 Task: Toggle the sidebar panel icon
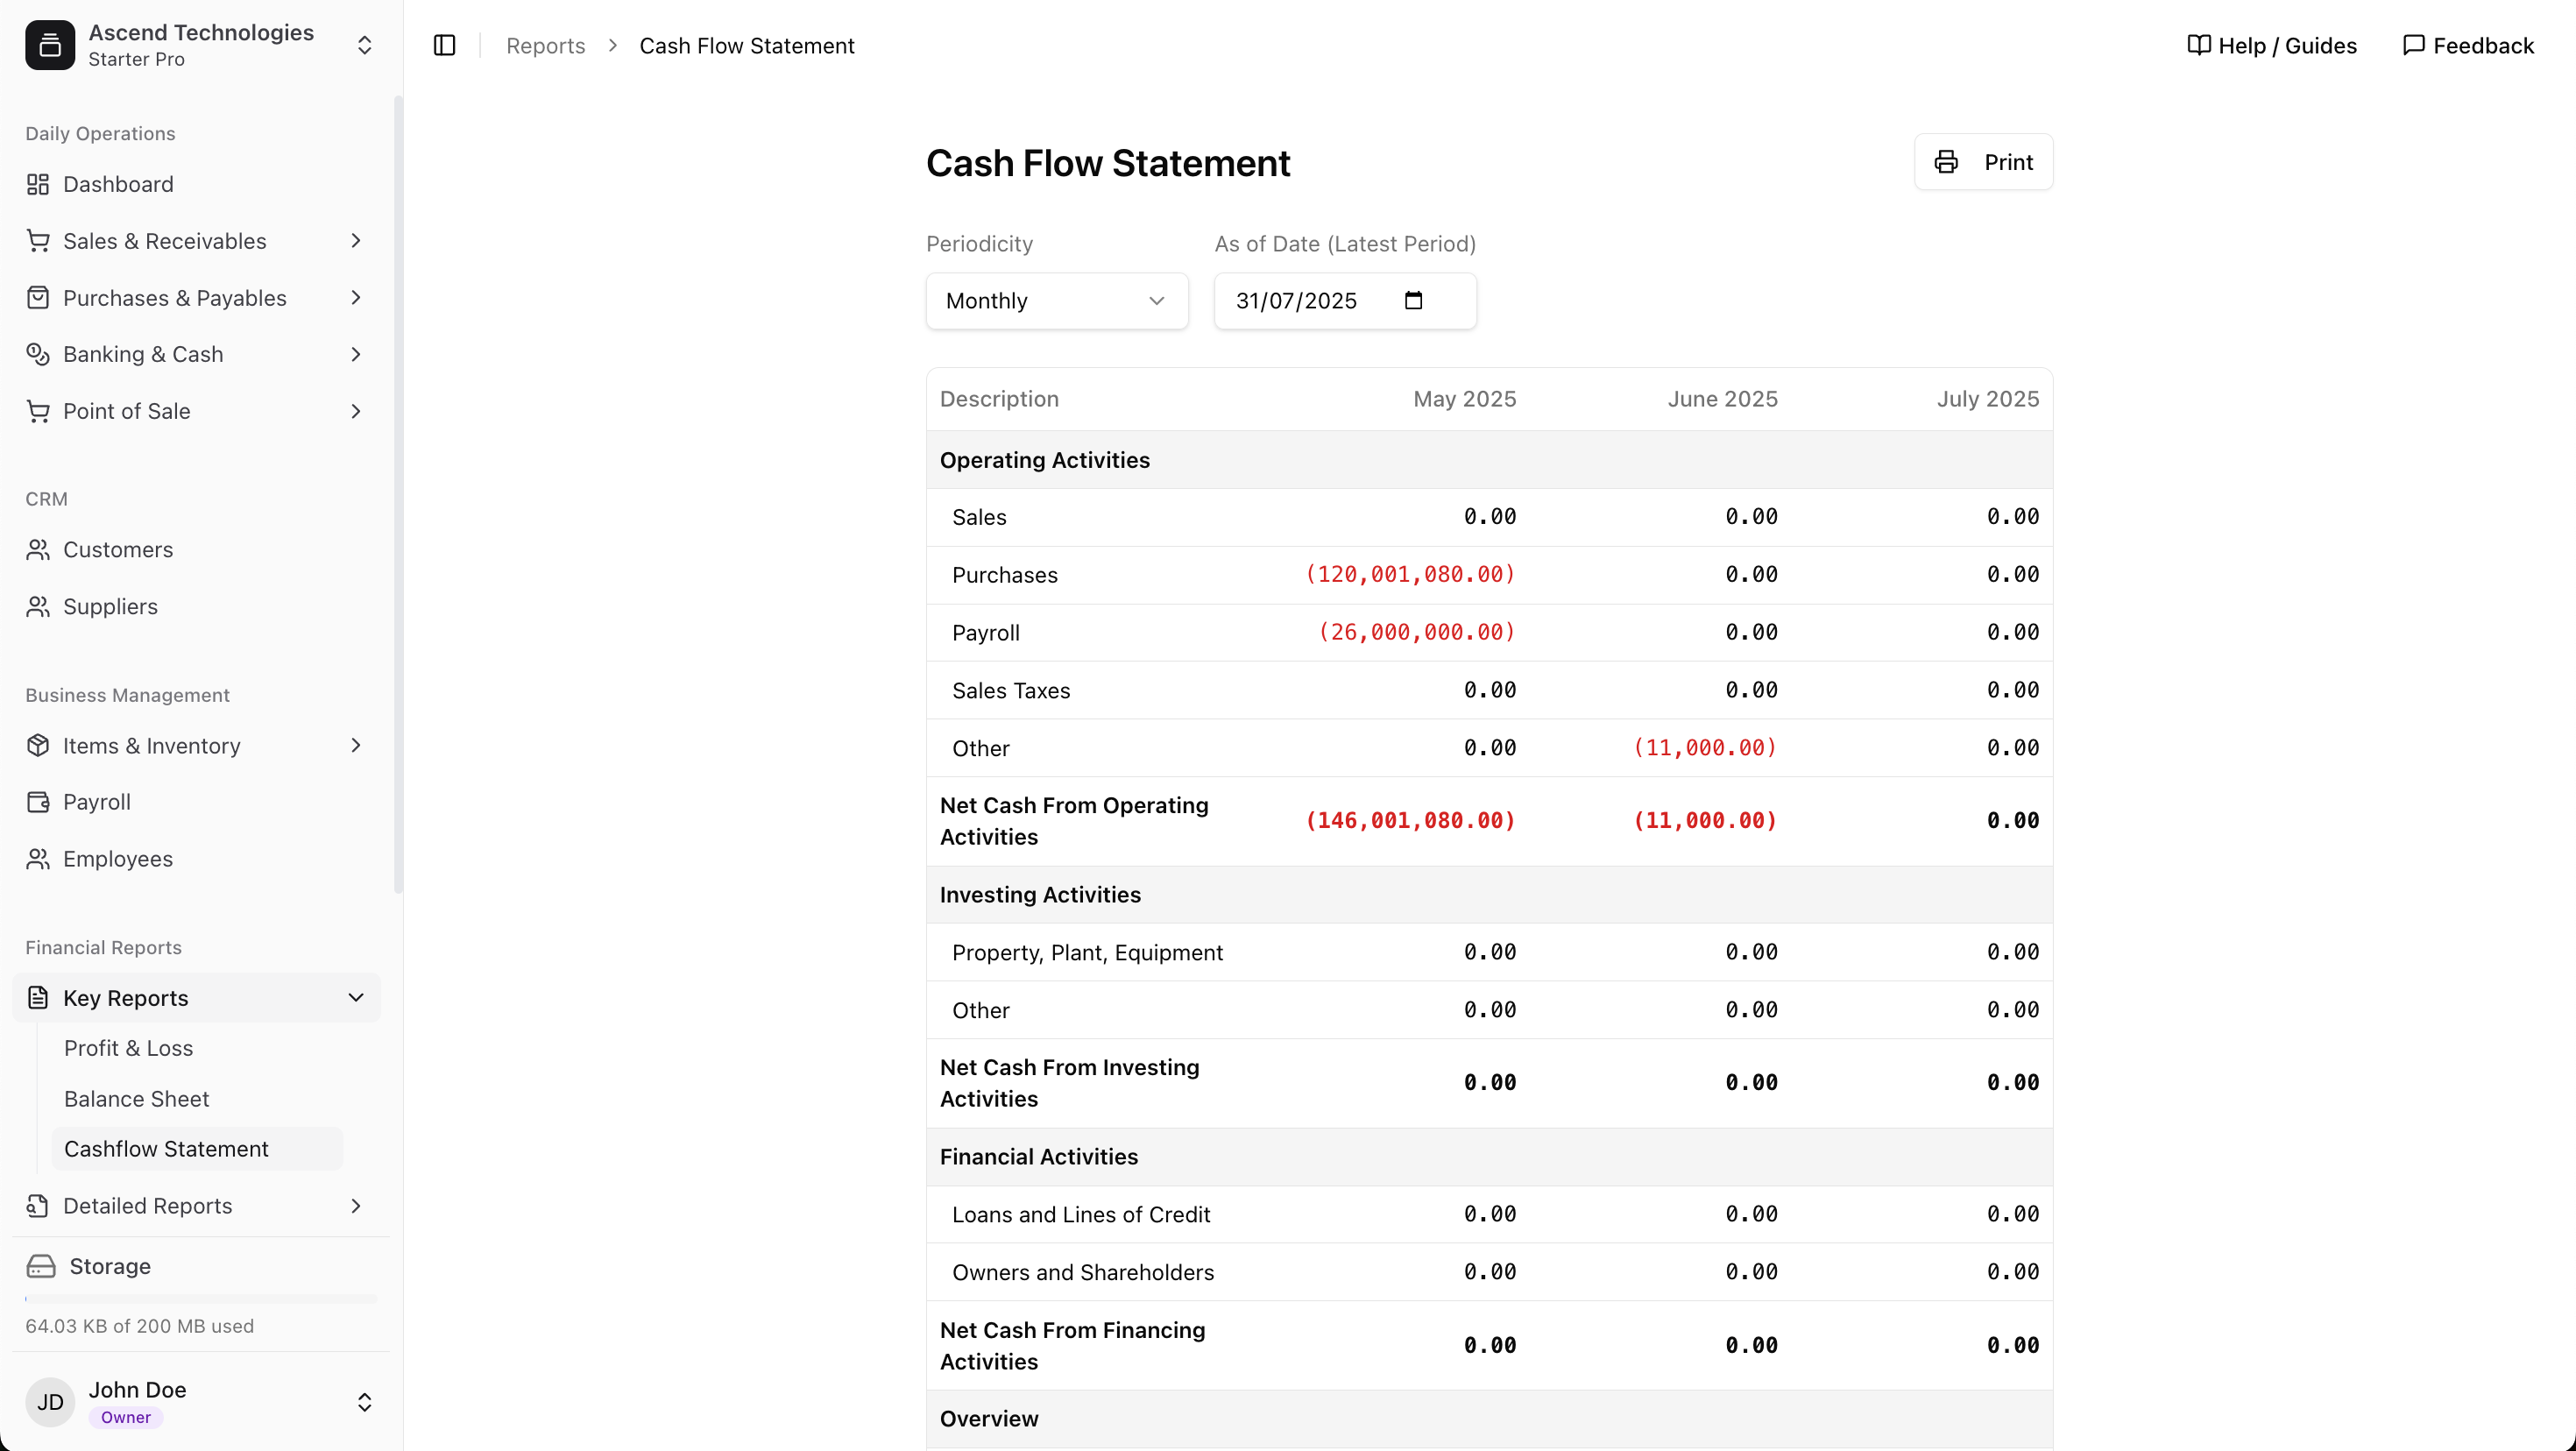[x=445, y=45]
